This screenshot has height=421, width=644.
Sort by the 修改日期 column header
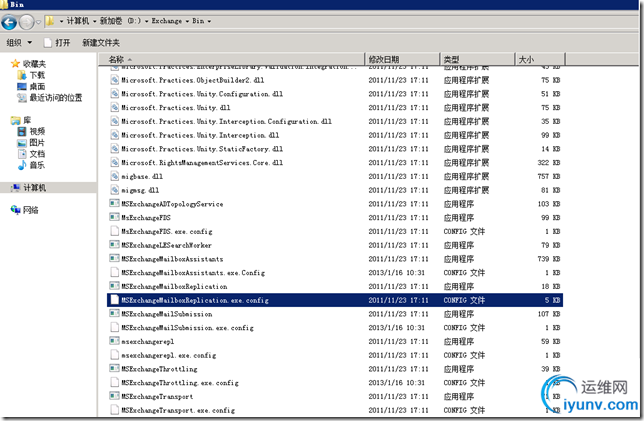402,60
